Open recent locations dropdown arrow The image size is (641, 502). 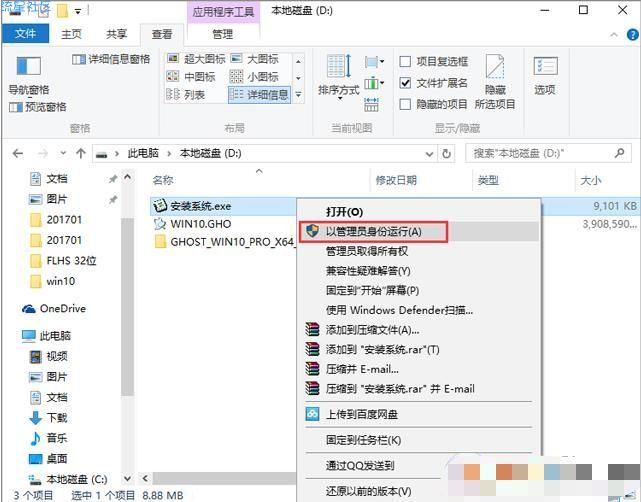click(x=63, y=154)
